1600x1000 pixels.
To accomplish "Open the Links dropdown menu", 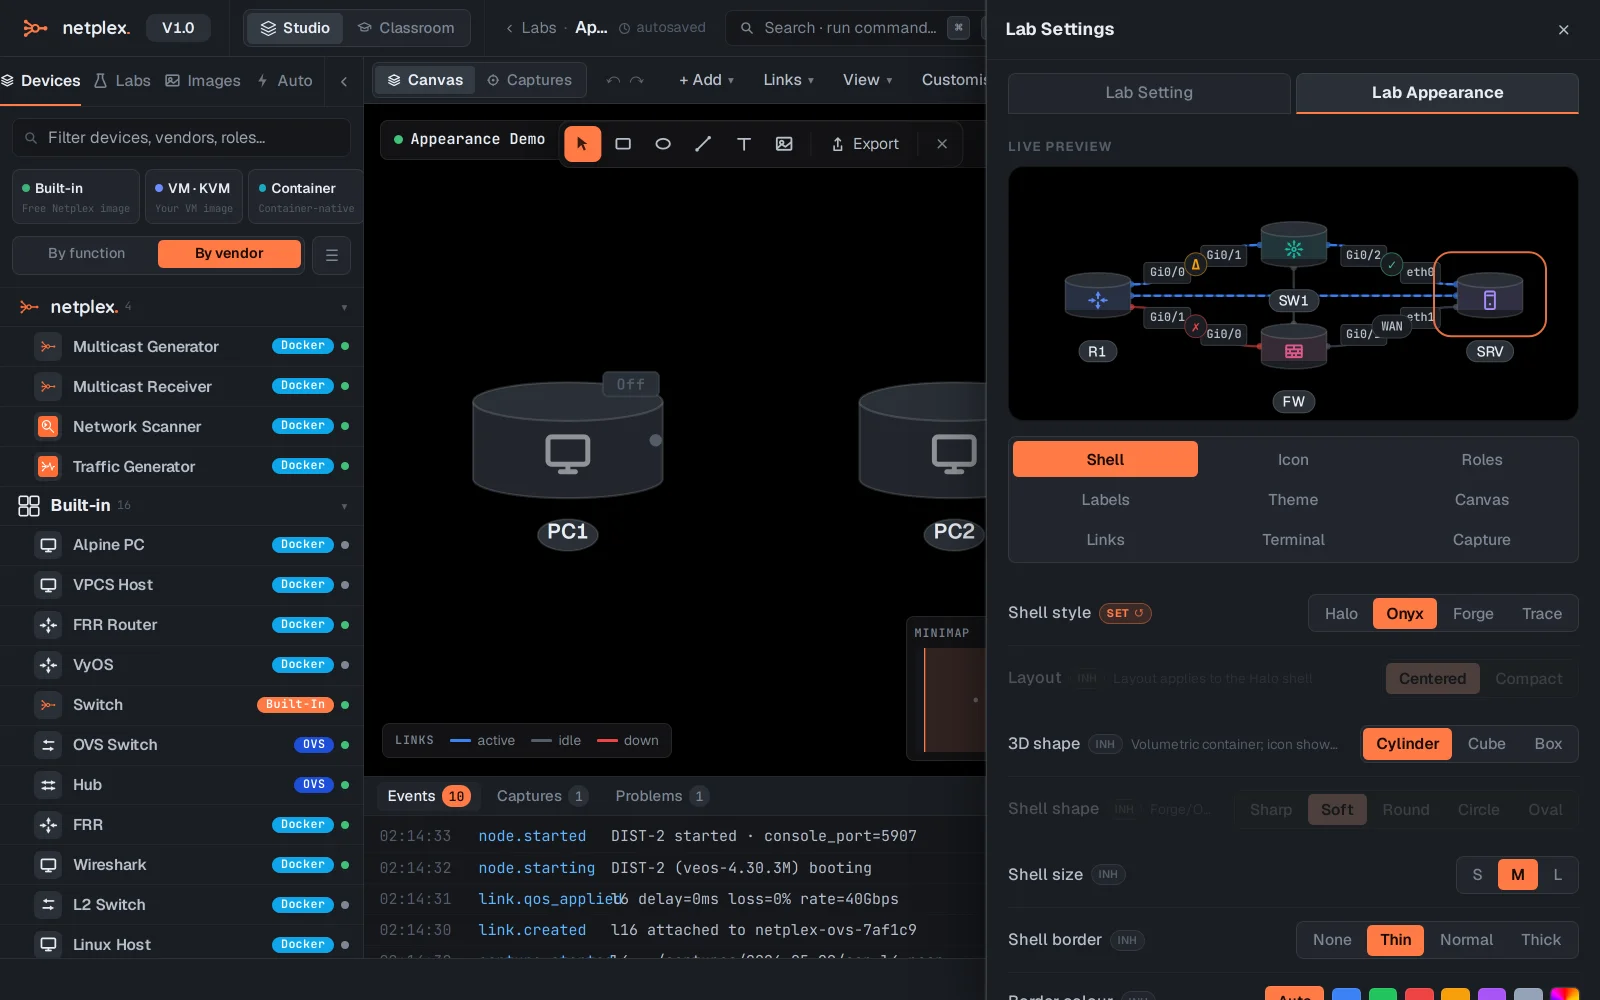I will (789, 80).
